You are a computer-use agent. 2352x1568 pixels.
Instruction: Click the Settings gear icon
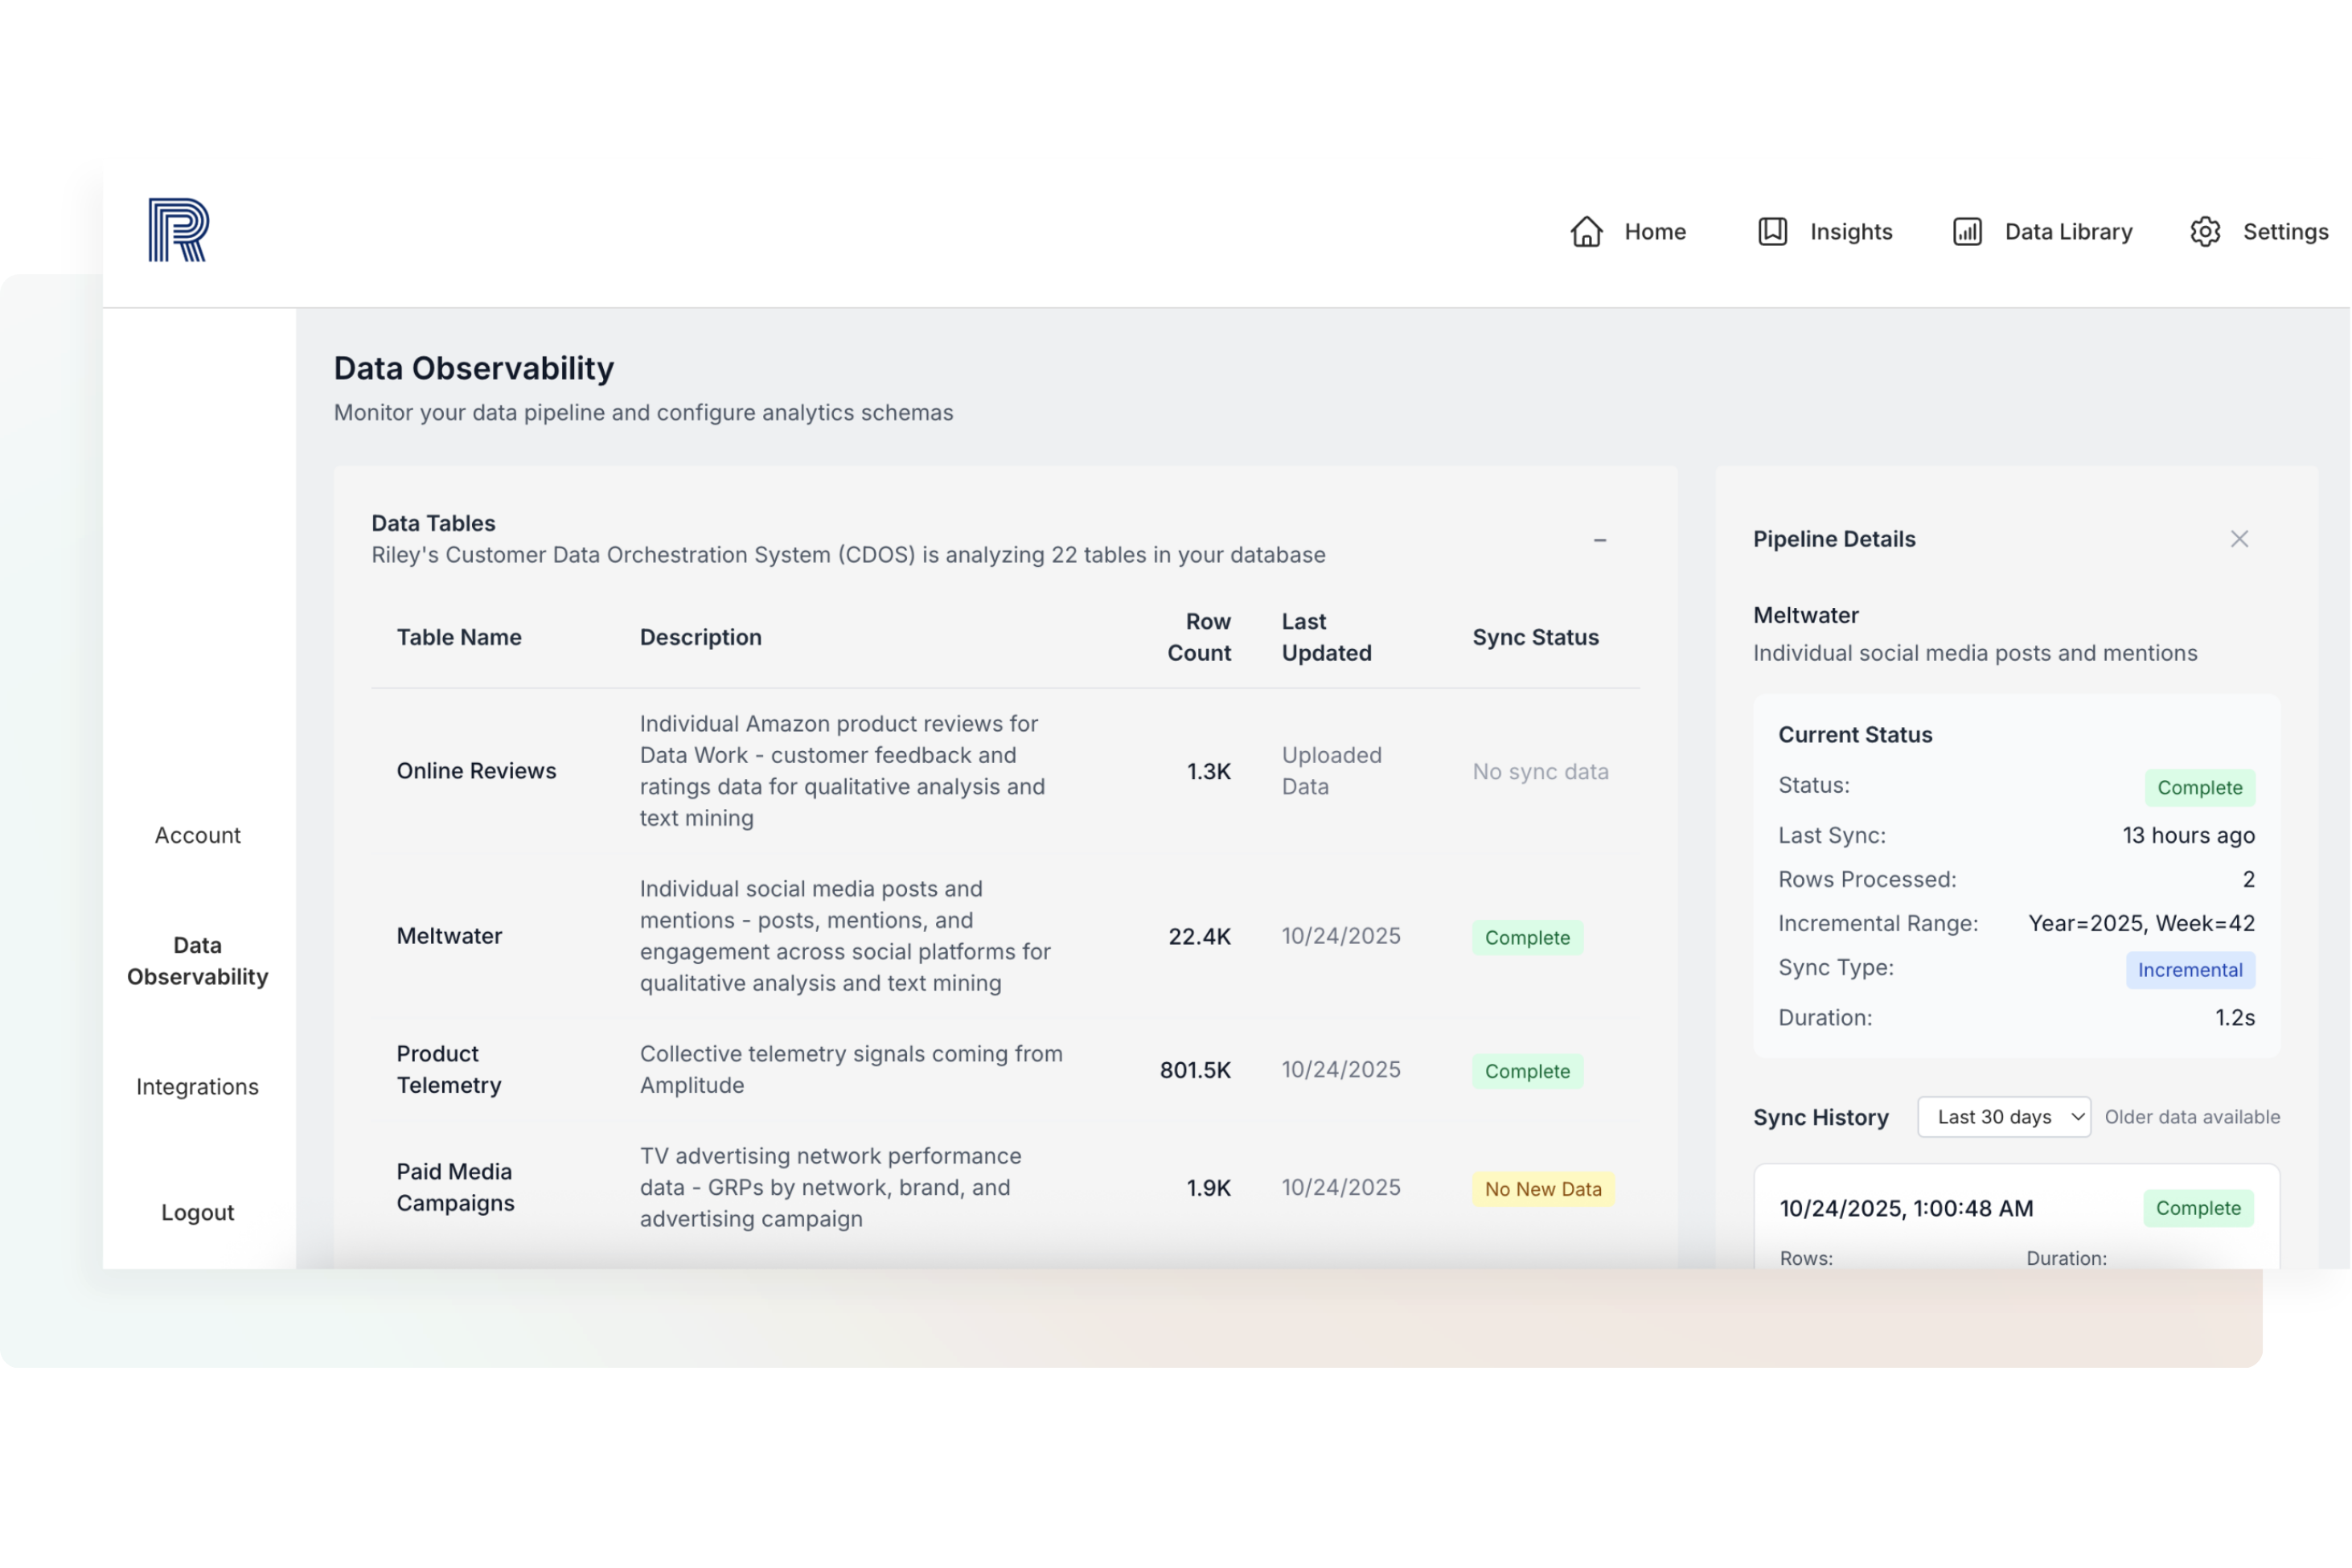(x=2205, y=232)
